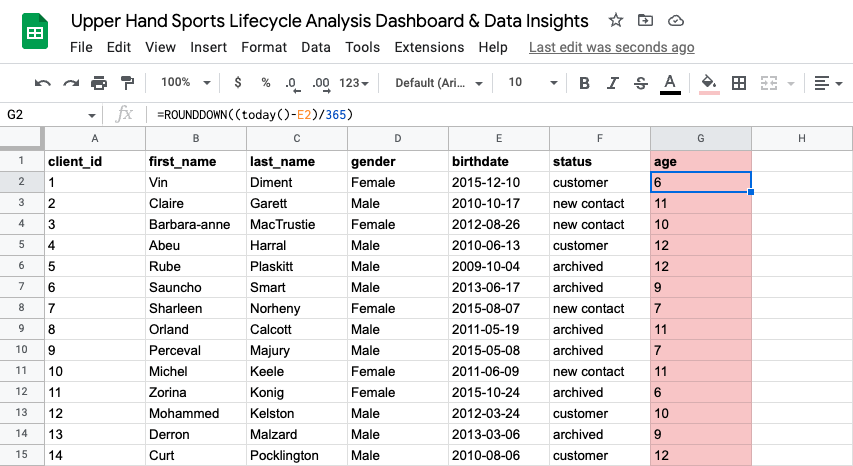This screenshot has height=466, width=853.
Task: Open the zoom level dropdown
Action: click(x=185, y=83)
